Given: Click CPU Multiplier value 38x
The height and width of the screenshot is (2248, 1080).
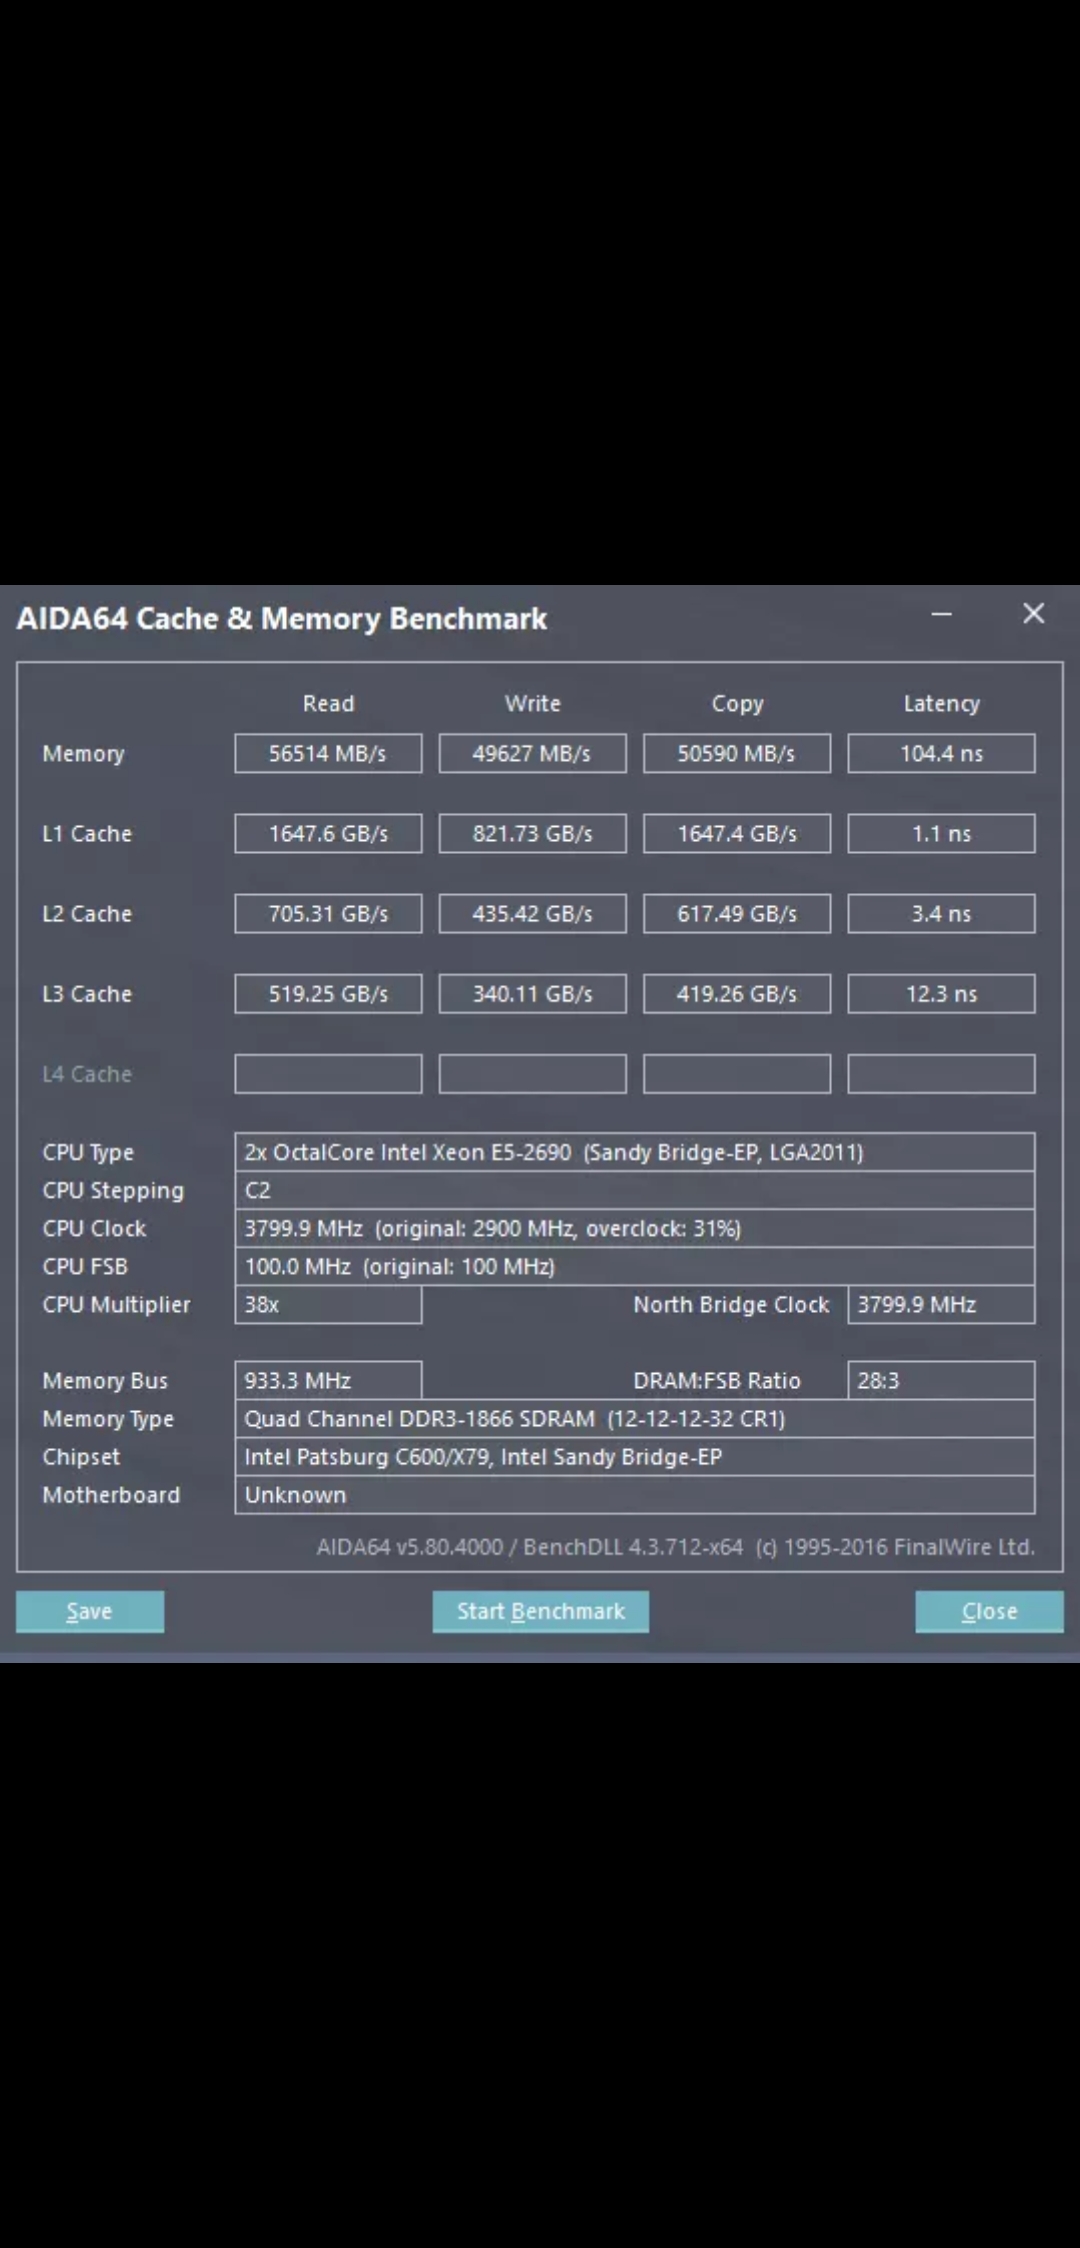Looking at the screenshot, I should coord(328,1304).
